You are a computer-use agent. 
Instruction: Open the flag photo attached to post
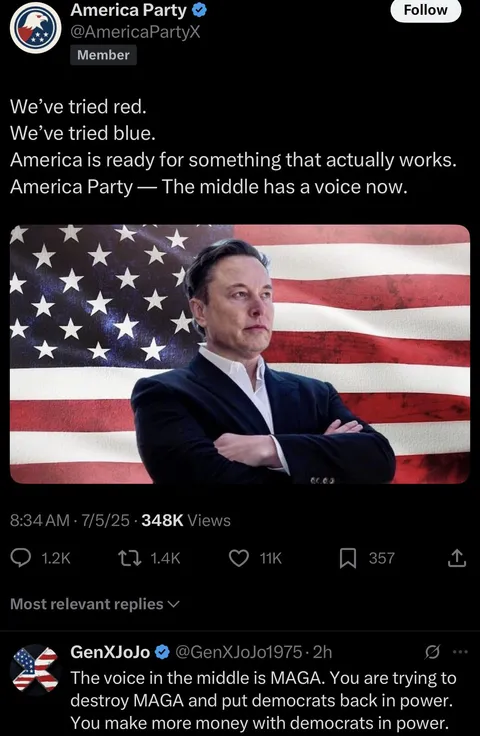pos(240,354)
